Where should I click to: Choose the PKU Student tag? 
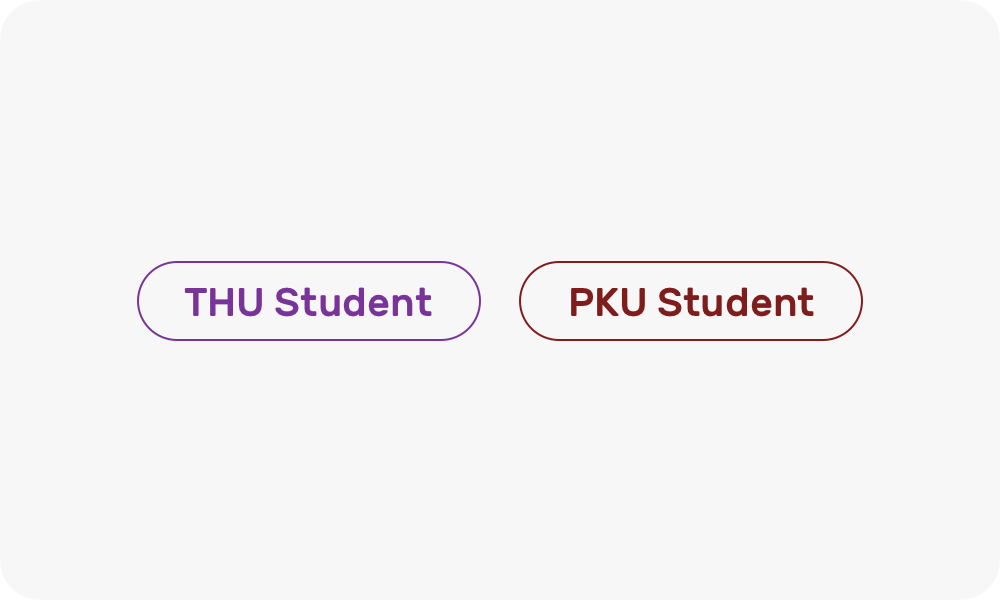(x=691, y=301)
